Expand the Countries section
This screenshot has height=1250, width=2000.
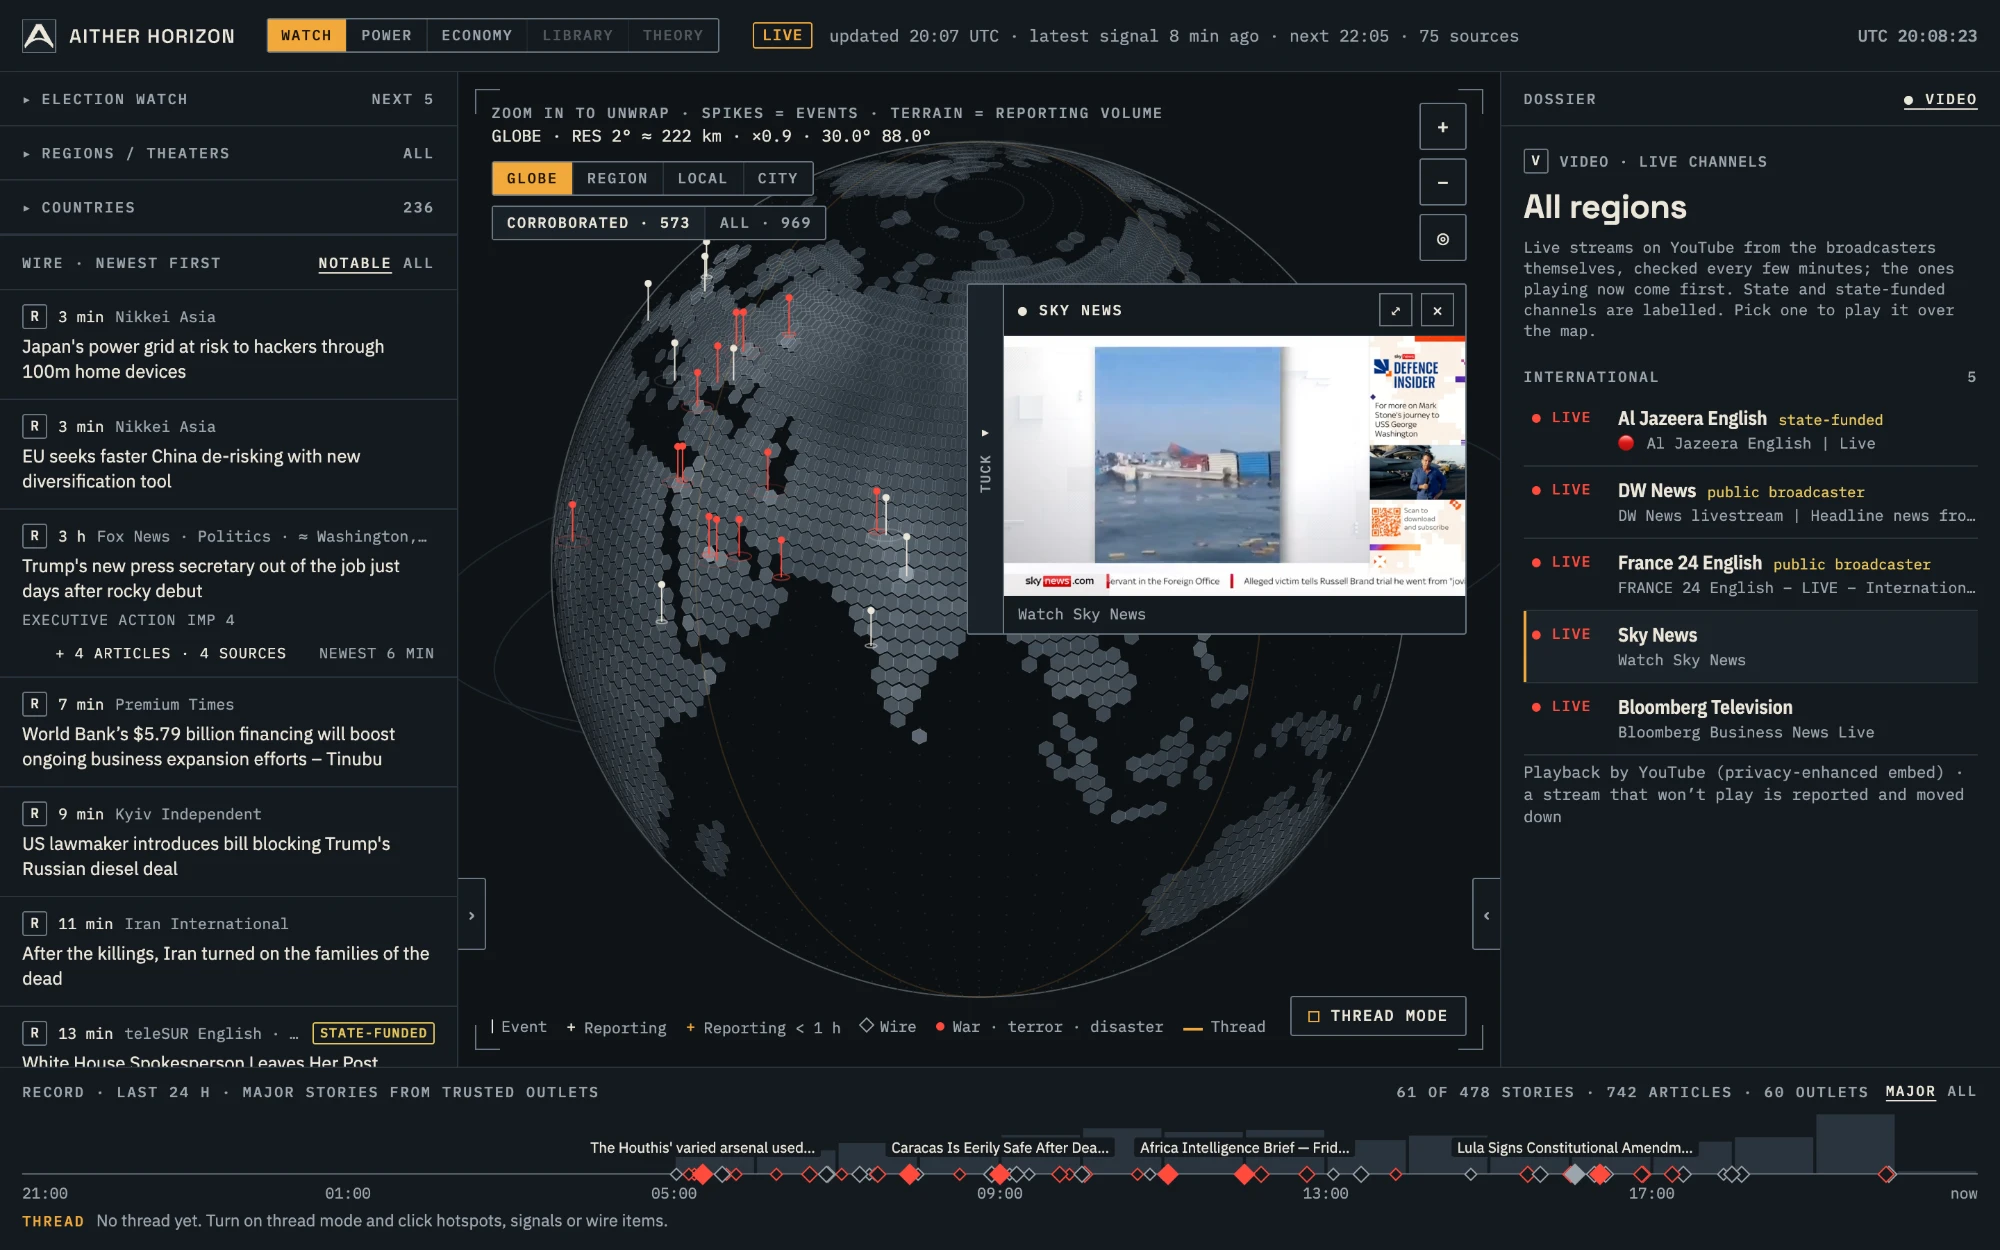pyautogui.click(x=228, y=207)
